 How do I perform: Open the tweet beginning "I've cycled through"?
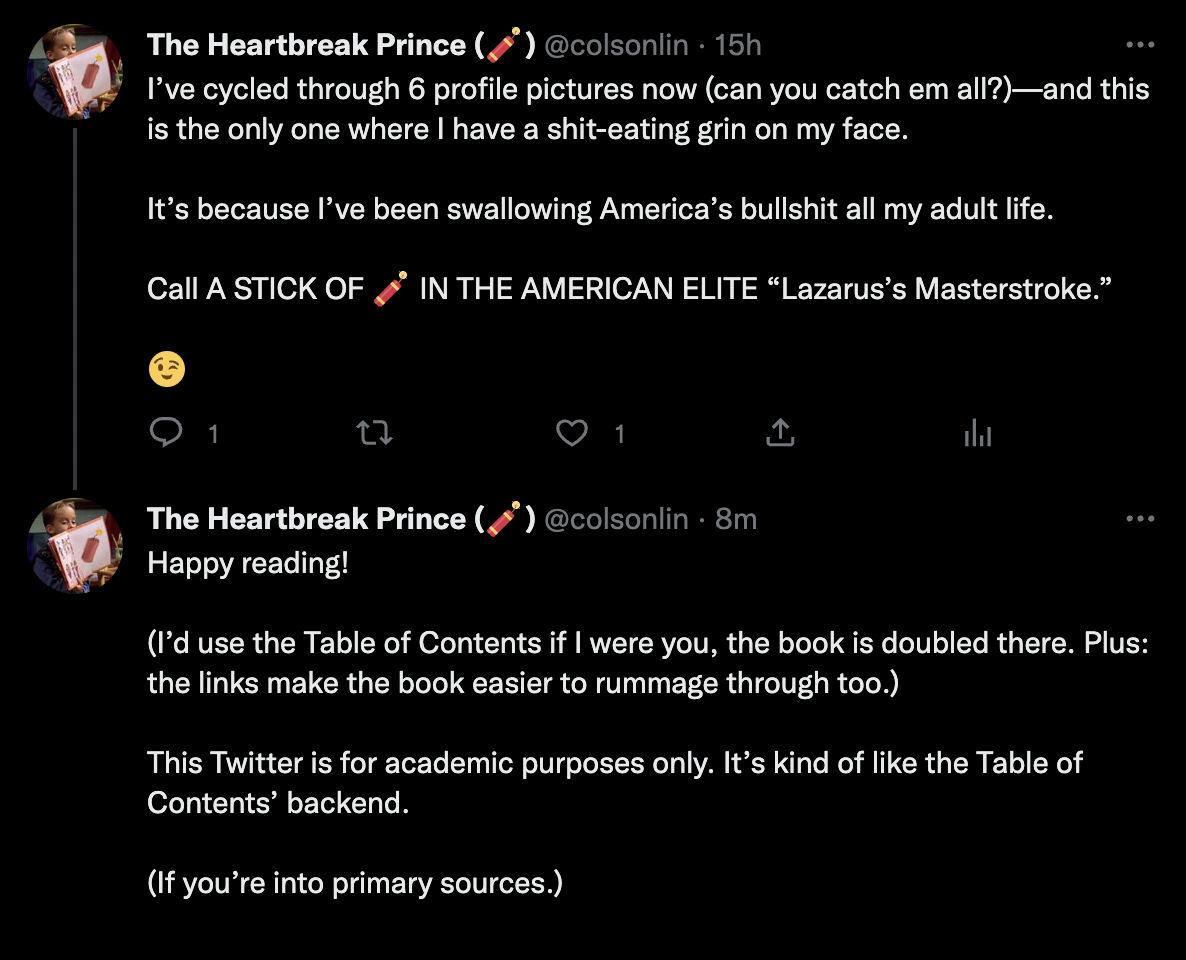tap(600, 108)
